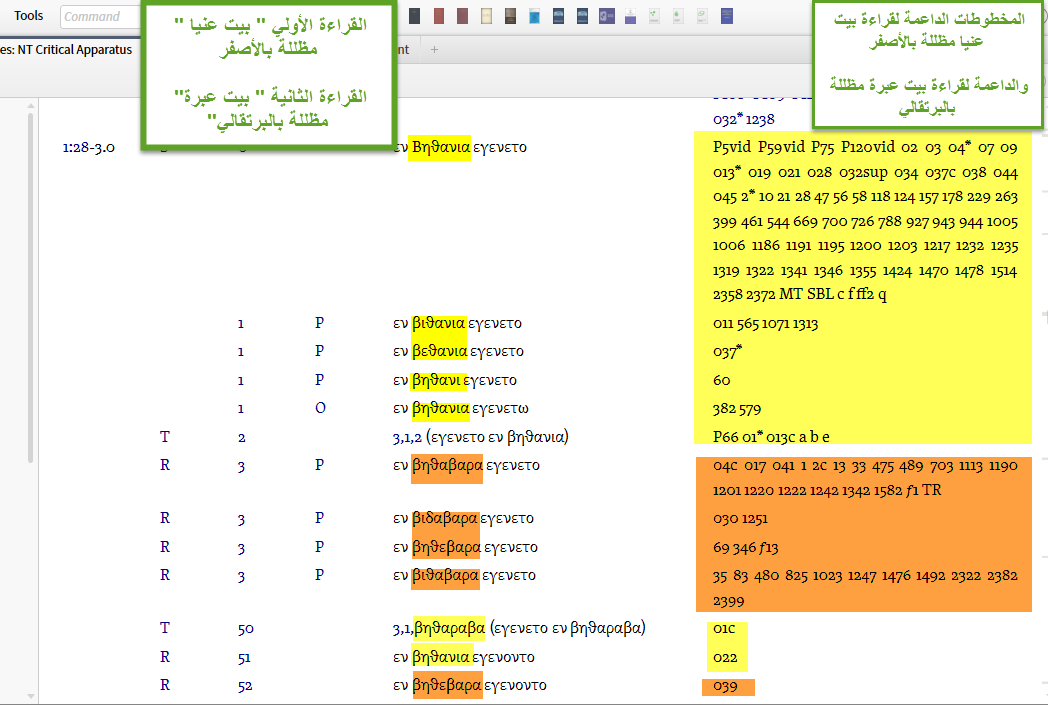
Task: Open the dark navy book in shortcuts bar
Action: 414,16
